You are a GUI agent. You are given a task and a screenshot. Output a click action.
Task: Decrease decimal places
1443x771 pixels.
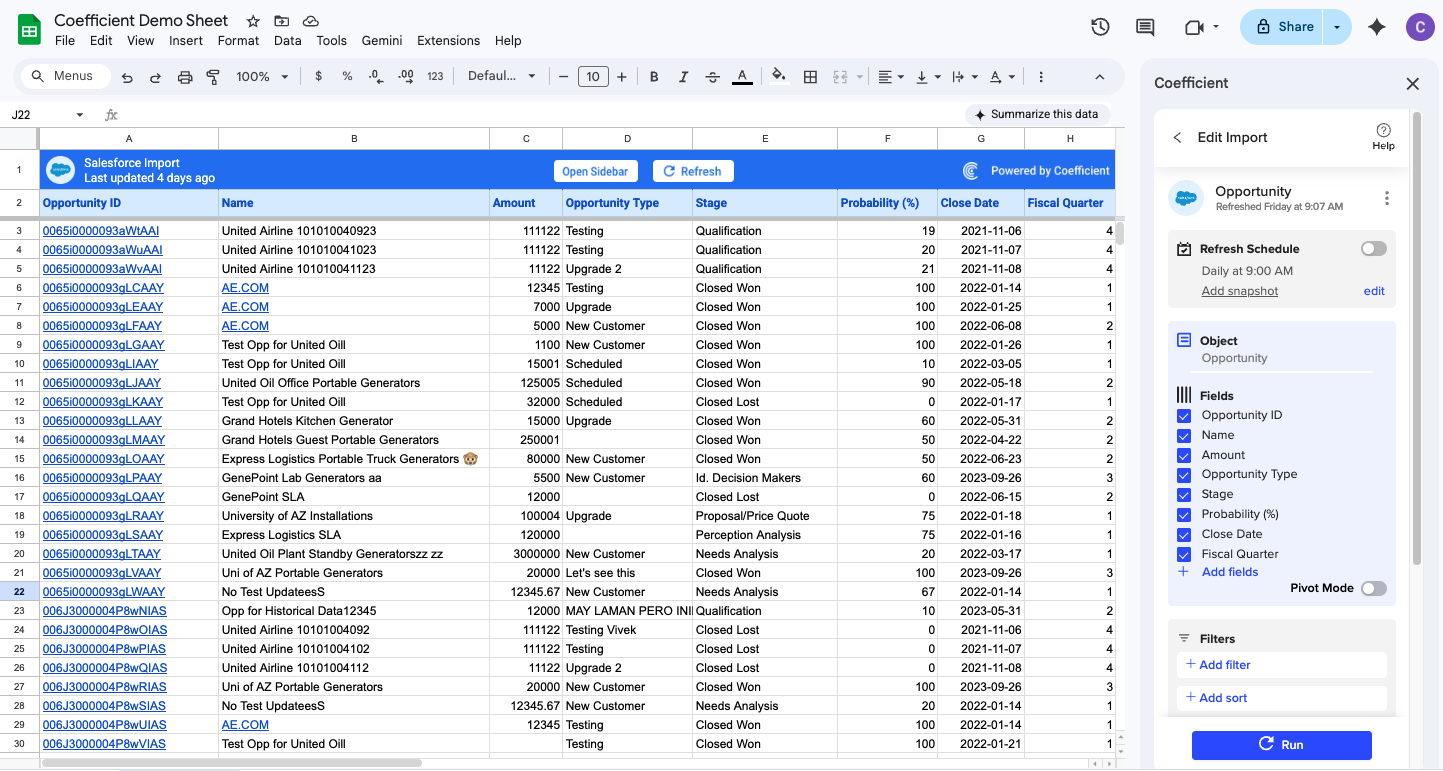coord(375,76)
